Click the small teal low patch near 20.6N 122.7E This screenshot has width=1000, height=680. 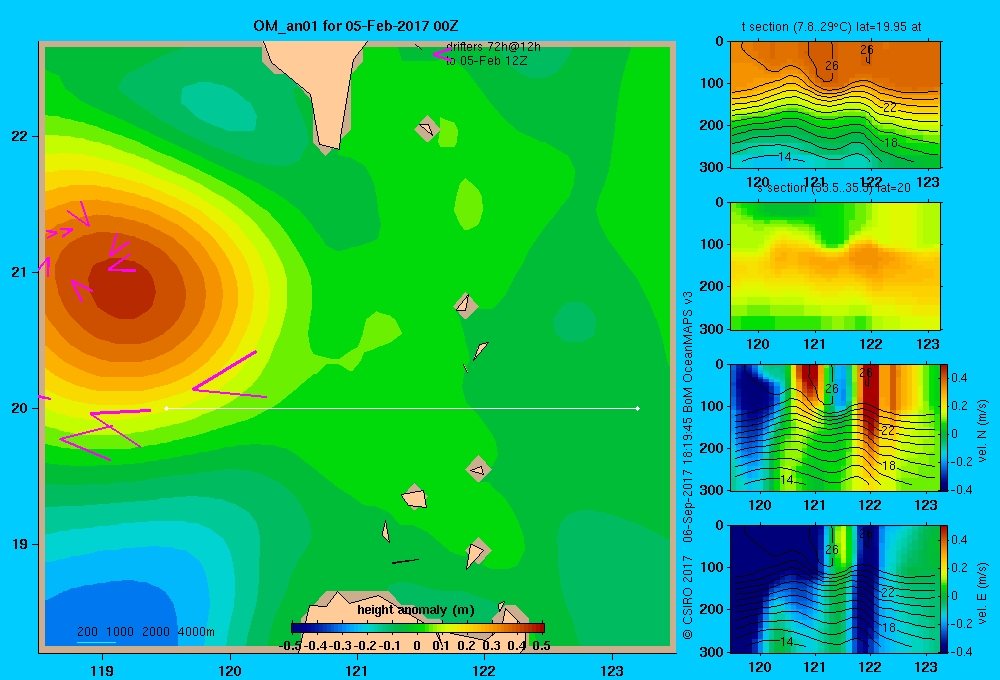coord(574,322)
